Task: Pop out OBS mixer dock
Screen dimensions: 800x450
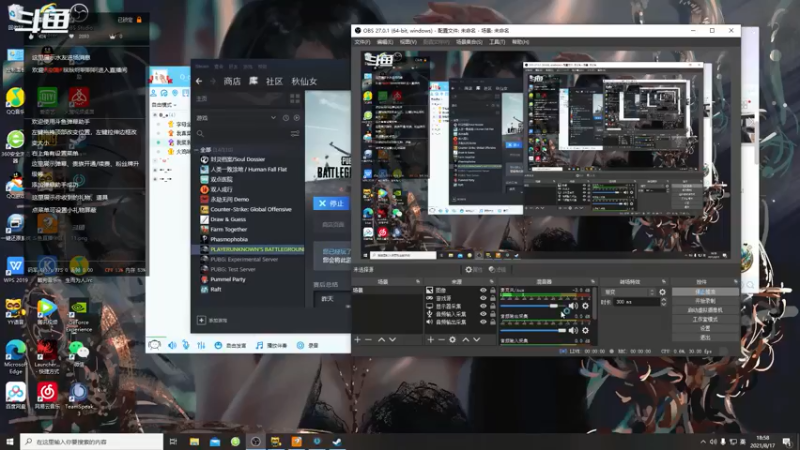Action: [x=593, y=282]
